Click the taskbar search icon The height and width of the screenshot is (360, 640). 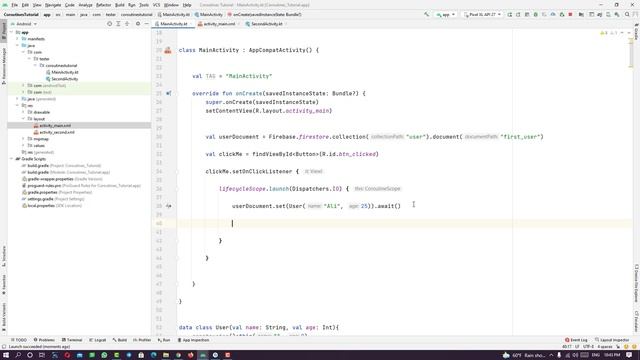click(18, 355)
